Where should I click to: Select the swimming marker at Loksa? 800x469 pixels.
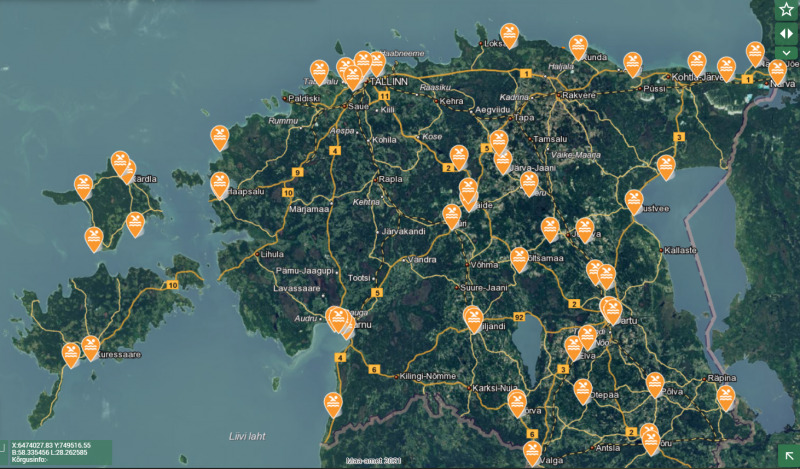tap(510, 34)
